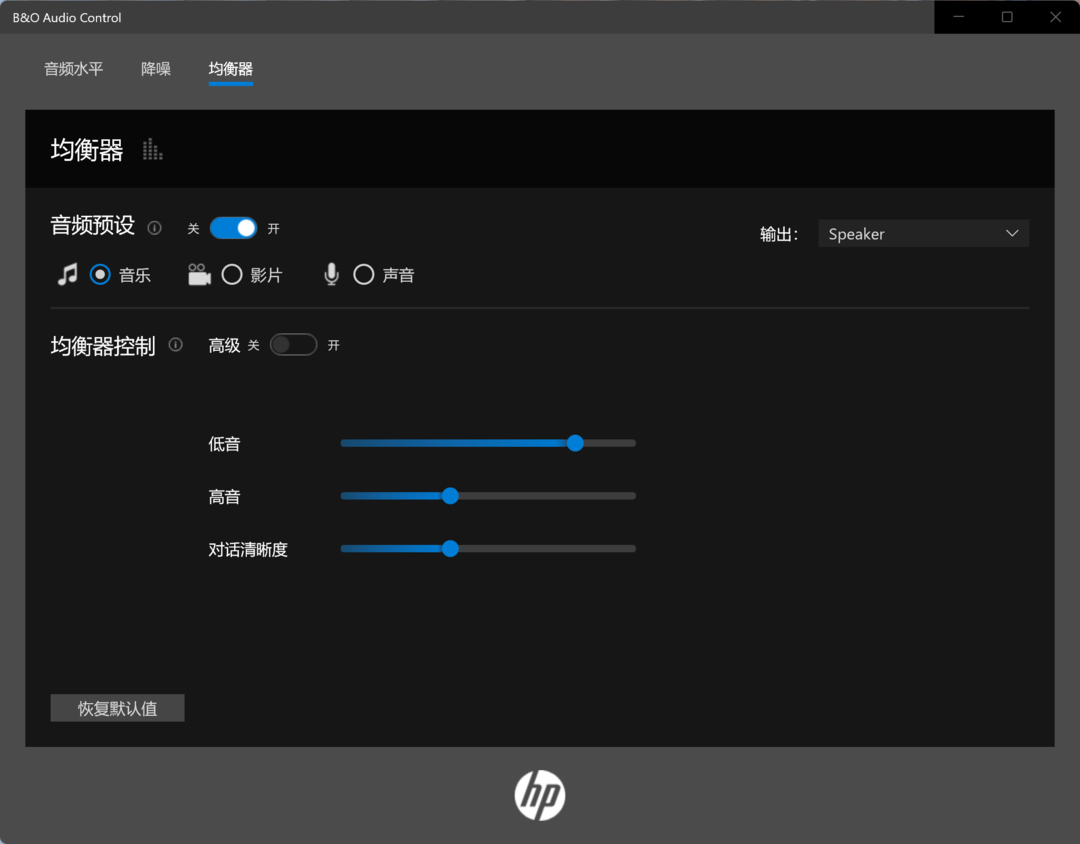Click the movie camera icon
Viewport: 1080px width, 844px height.
[x=199, y=275]
